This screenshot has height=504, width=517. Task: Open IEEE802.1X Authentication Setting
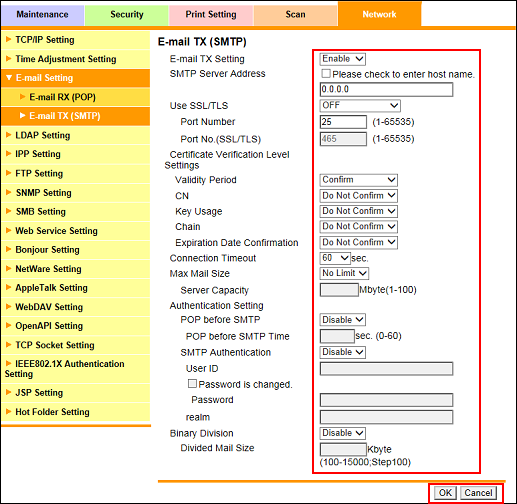(x=76, y=369)
